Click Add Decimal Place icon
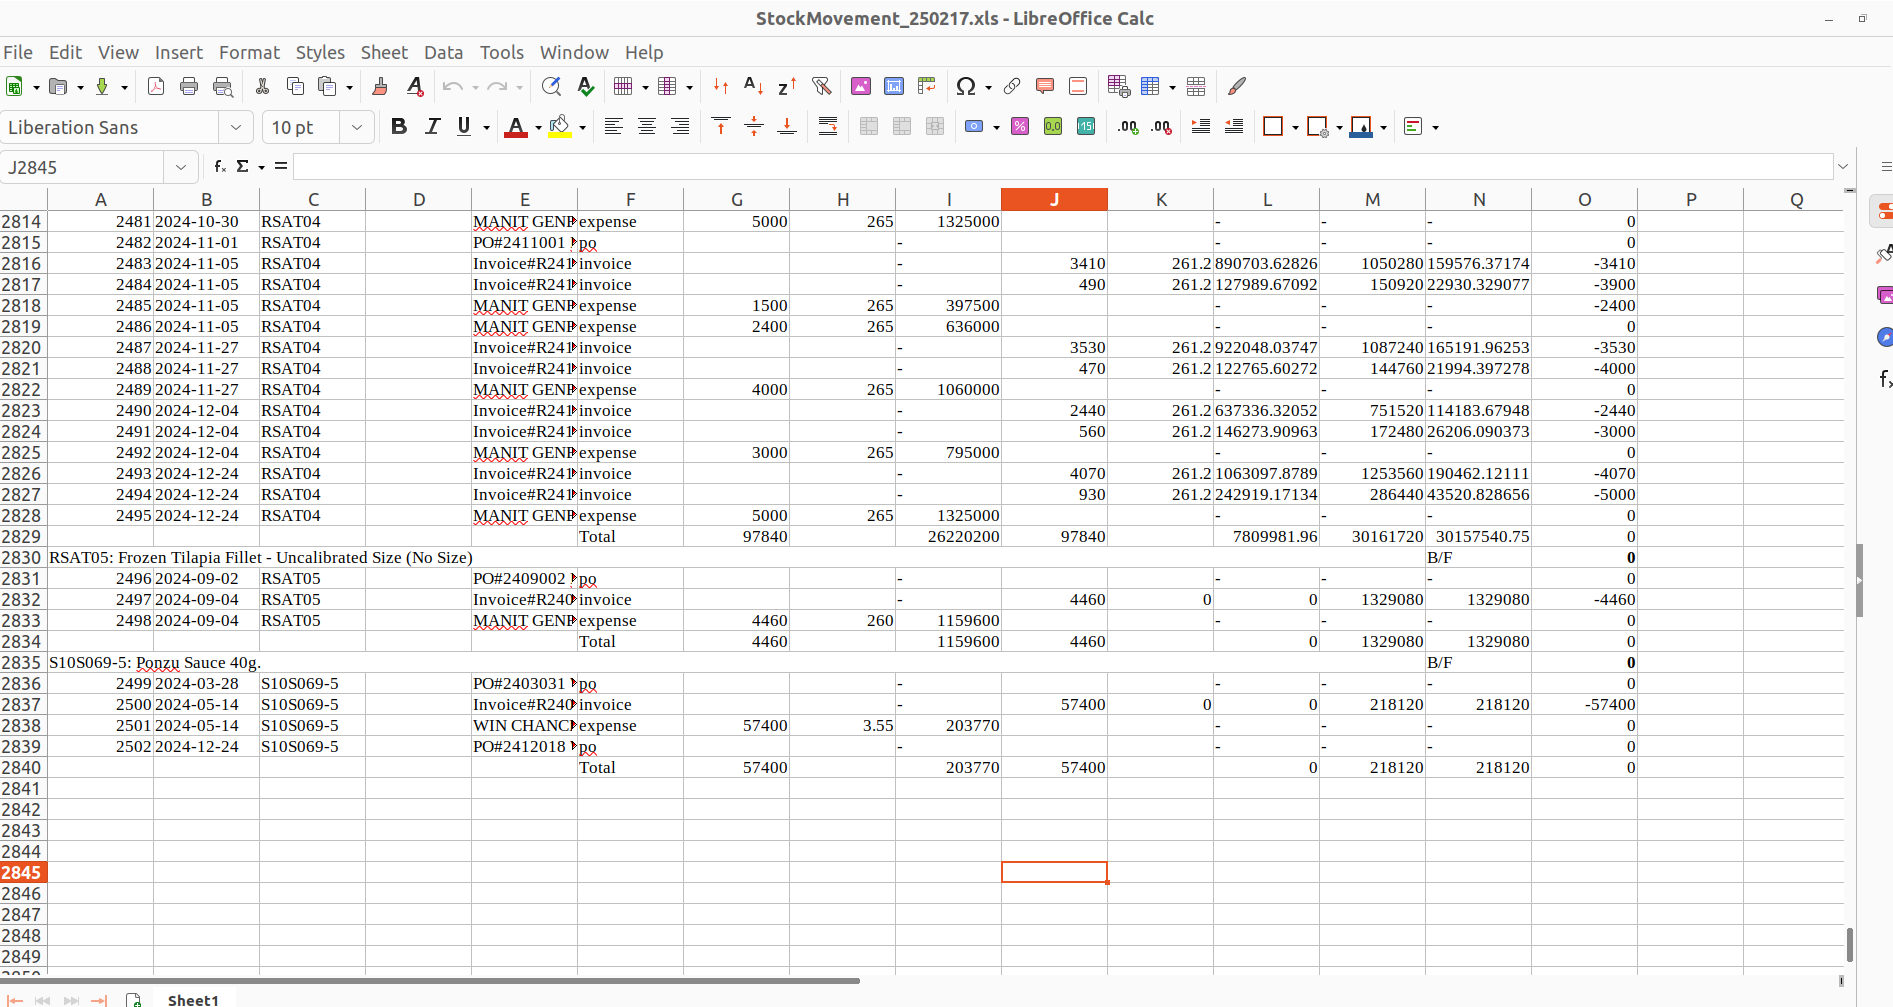1893x1007 pixels. pyautogui.click(x=1128, y=127)
